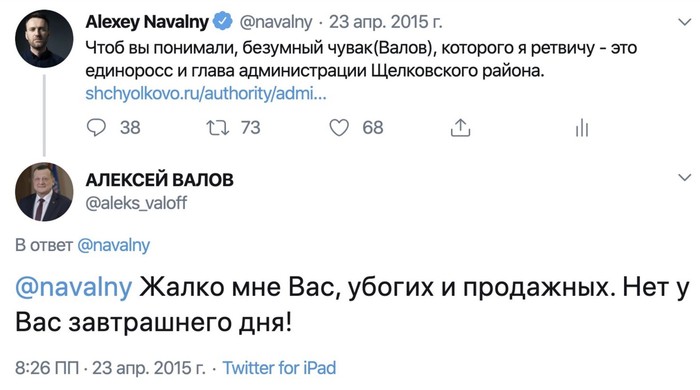The image size is (700, 390).
Task: Click the @navalny mention before 'Жалко мне Вас'
Action: (x=74, y=287)
